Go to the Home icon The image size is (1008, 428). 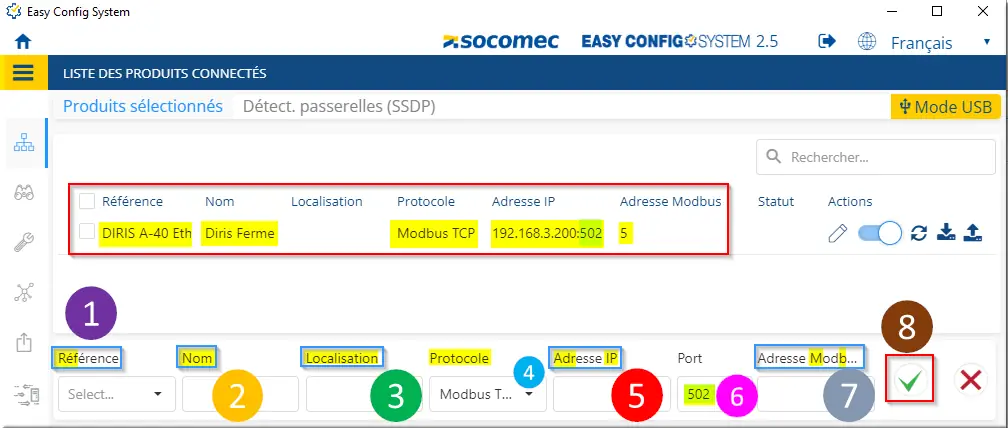(23, 42)
